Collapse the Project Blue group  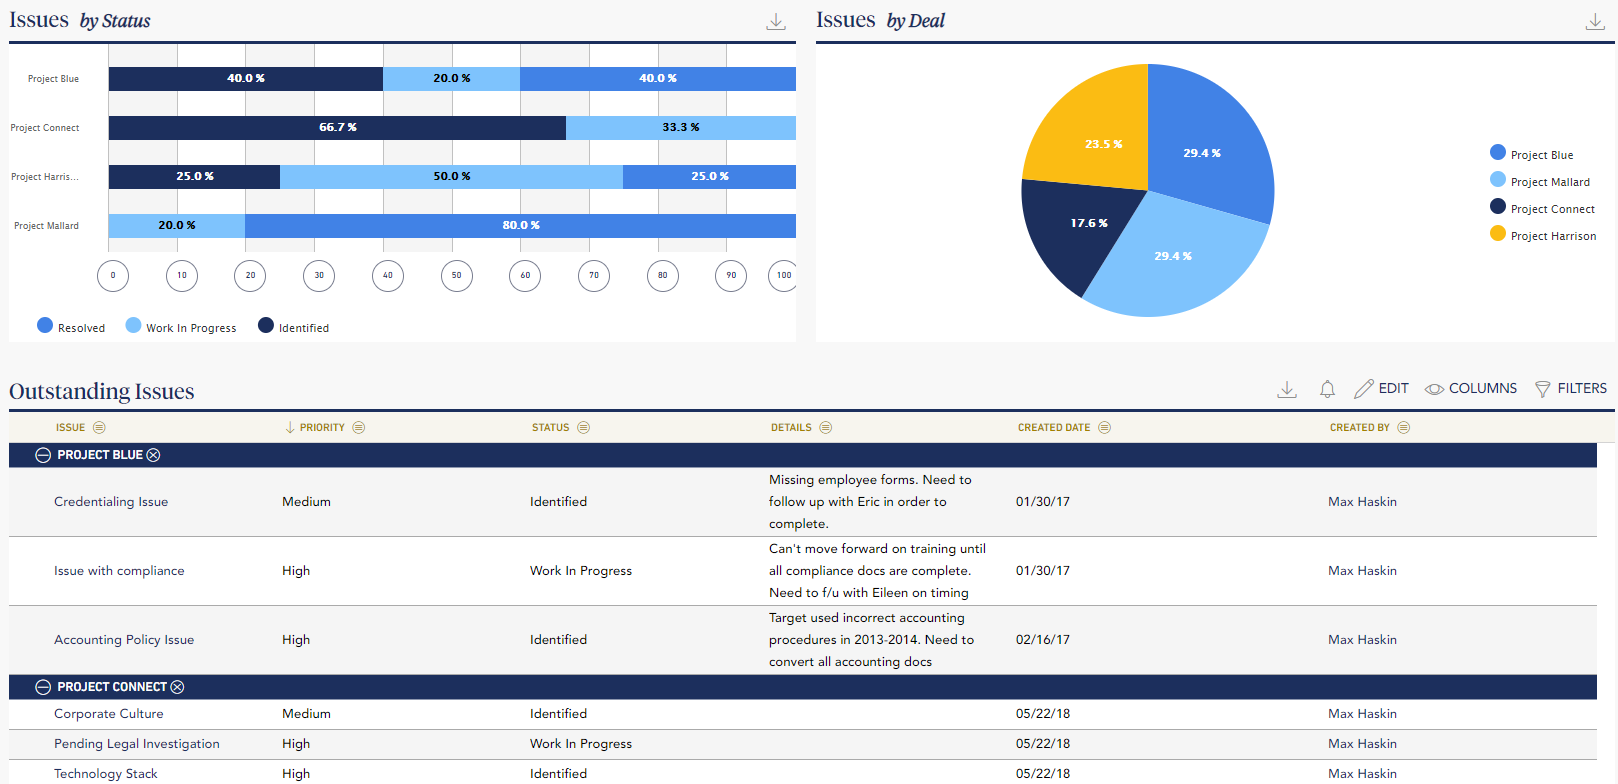43,455
